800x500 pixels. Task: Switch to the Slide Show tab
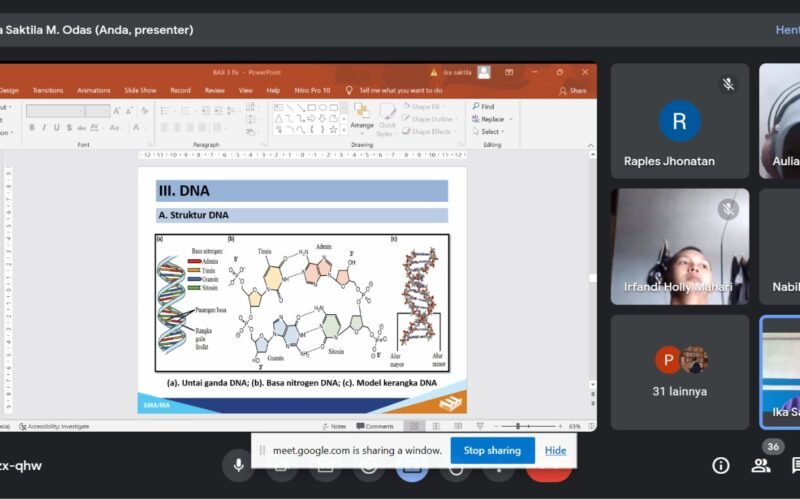(140, 90)
